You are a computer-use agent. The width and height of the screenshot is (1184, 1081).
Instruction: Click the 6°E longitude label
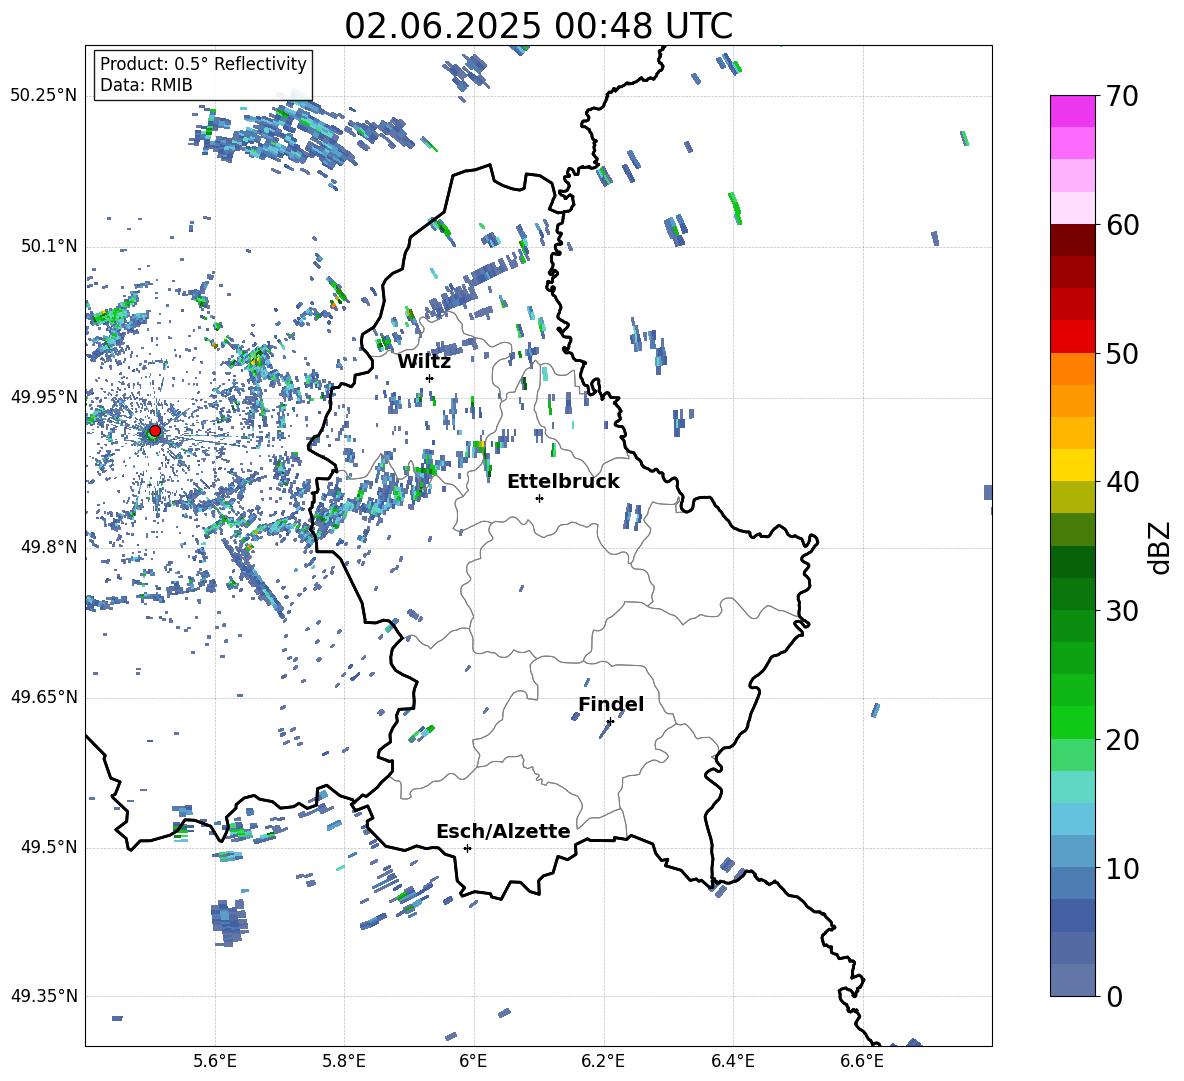pos(473,1061)
